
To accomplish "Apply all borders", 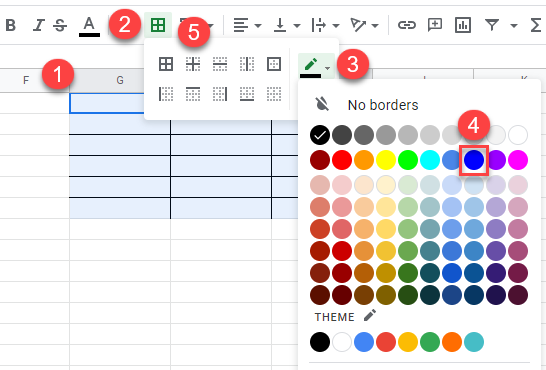I will point(166,64).
